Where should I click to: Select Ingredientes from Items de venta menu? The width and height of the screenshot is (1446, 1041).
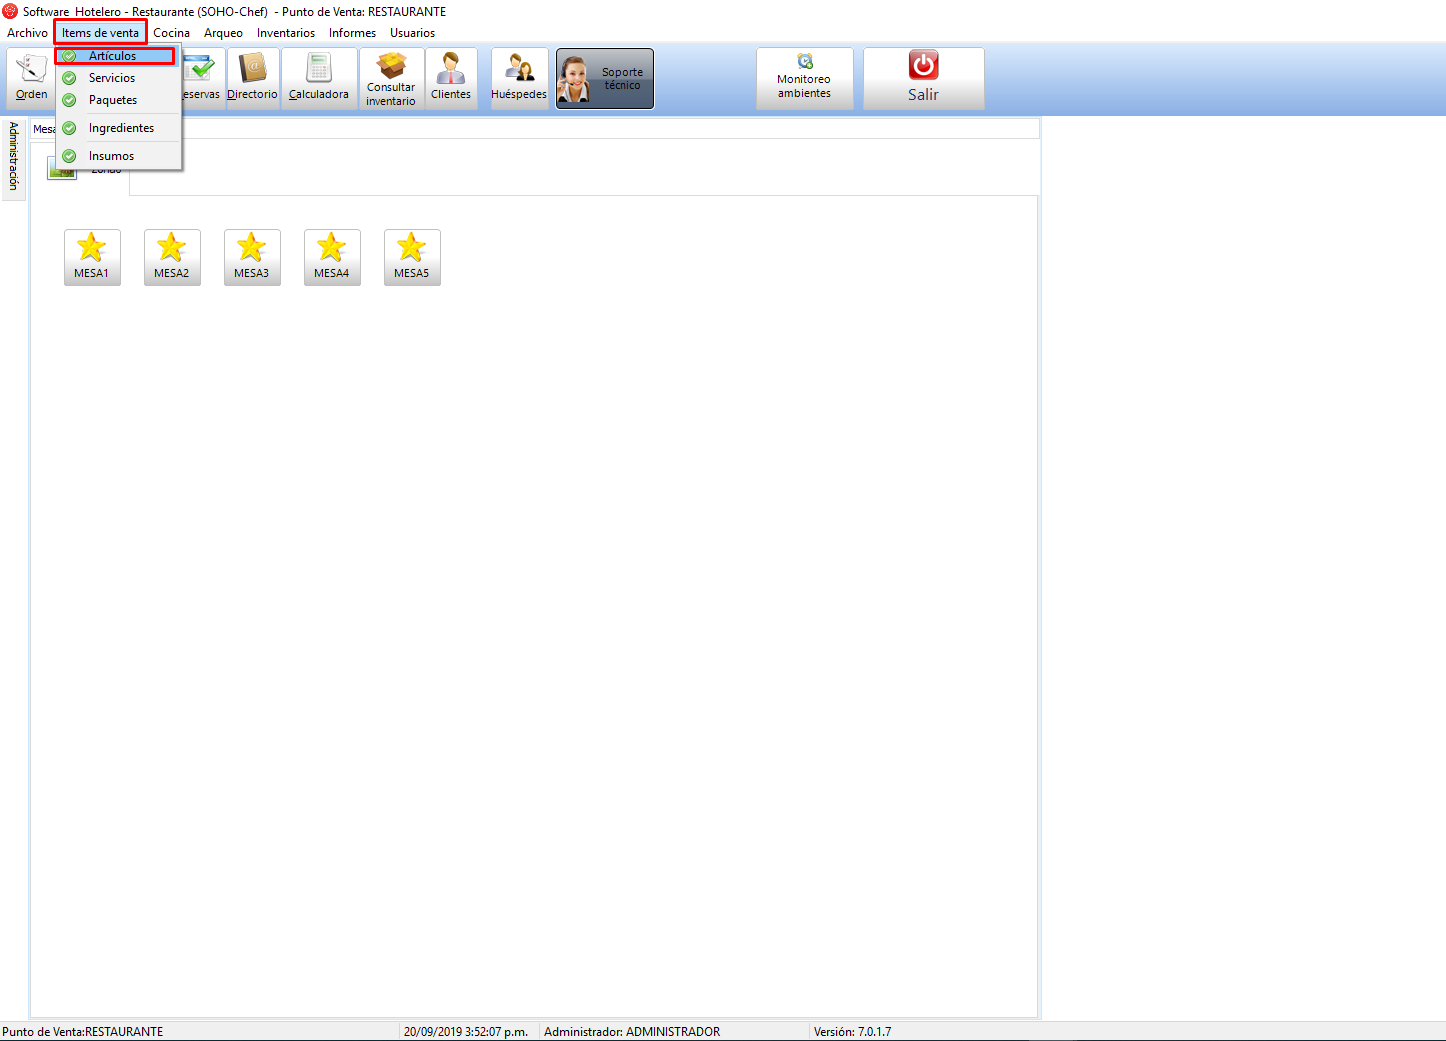coord(121,128)
